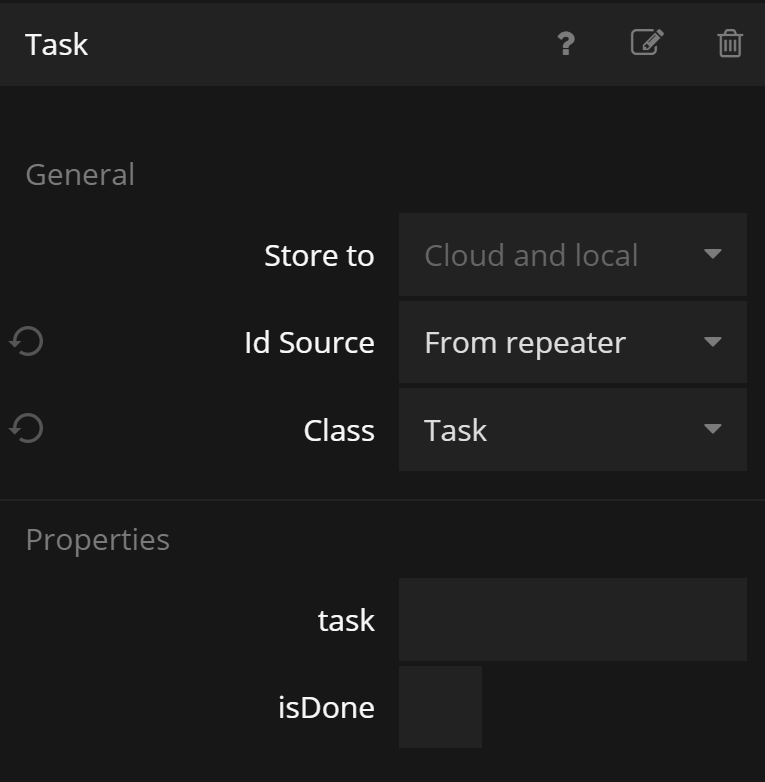Click into the task property input field
The image size is (765, 782).
(572, 620)
